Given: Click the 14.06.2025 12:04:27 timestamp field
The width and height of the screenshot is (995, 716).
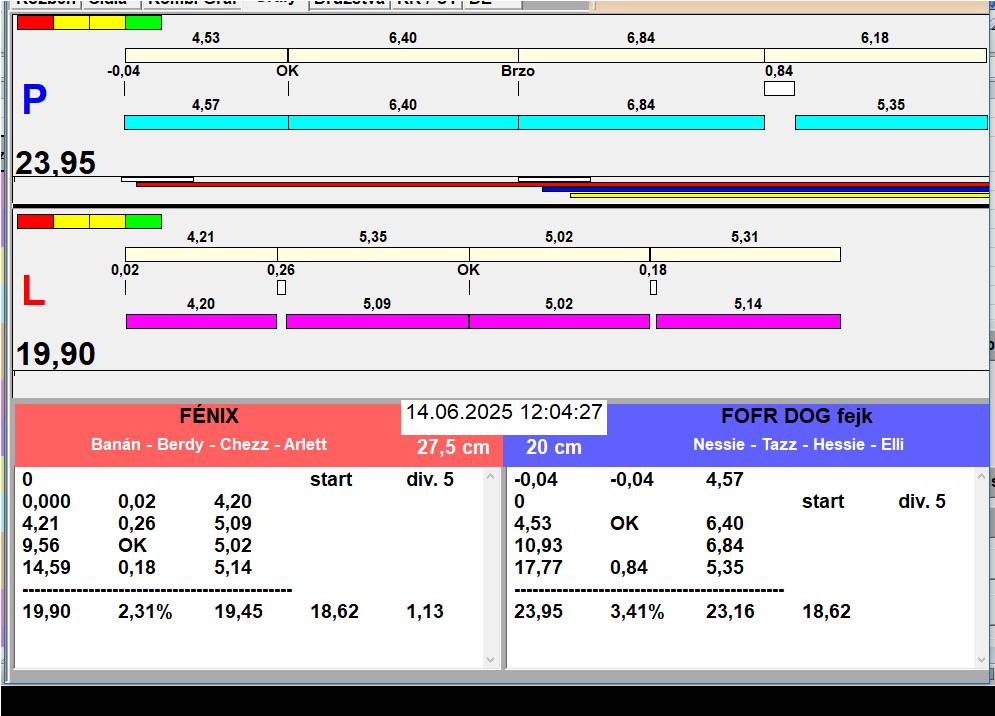Looking at the screenshot, I should click(x=504, y=412).
